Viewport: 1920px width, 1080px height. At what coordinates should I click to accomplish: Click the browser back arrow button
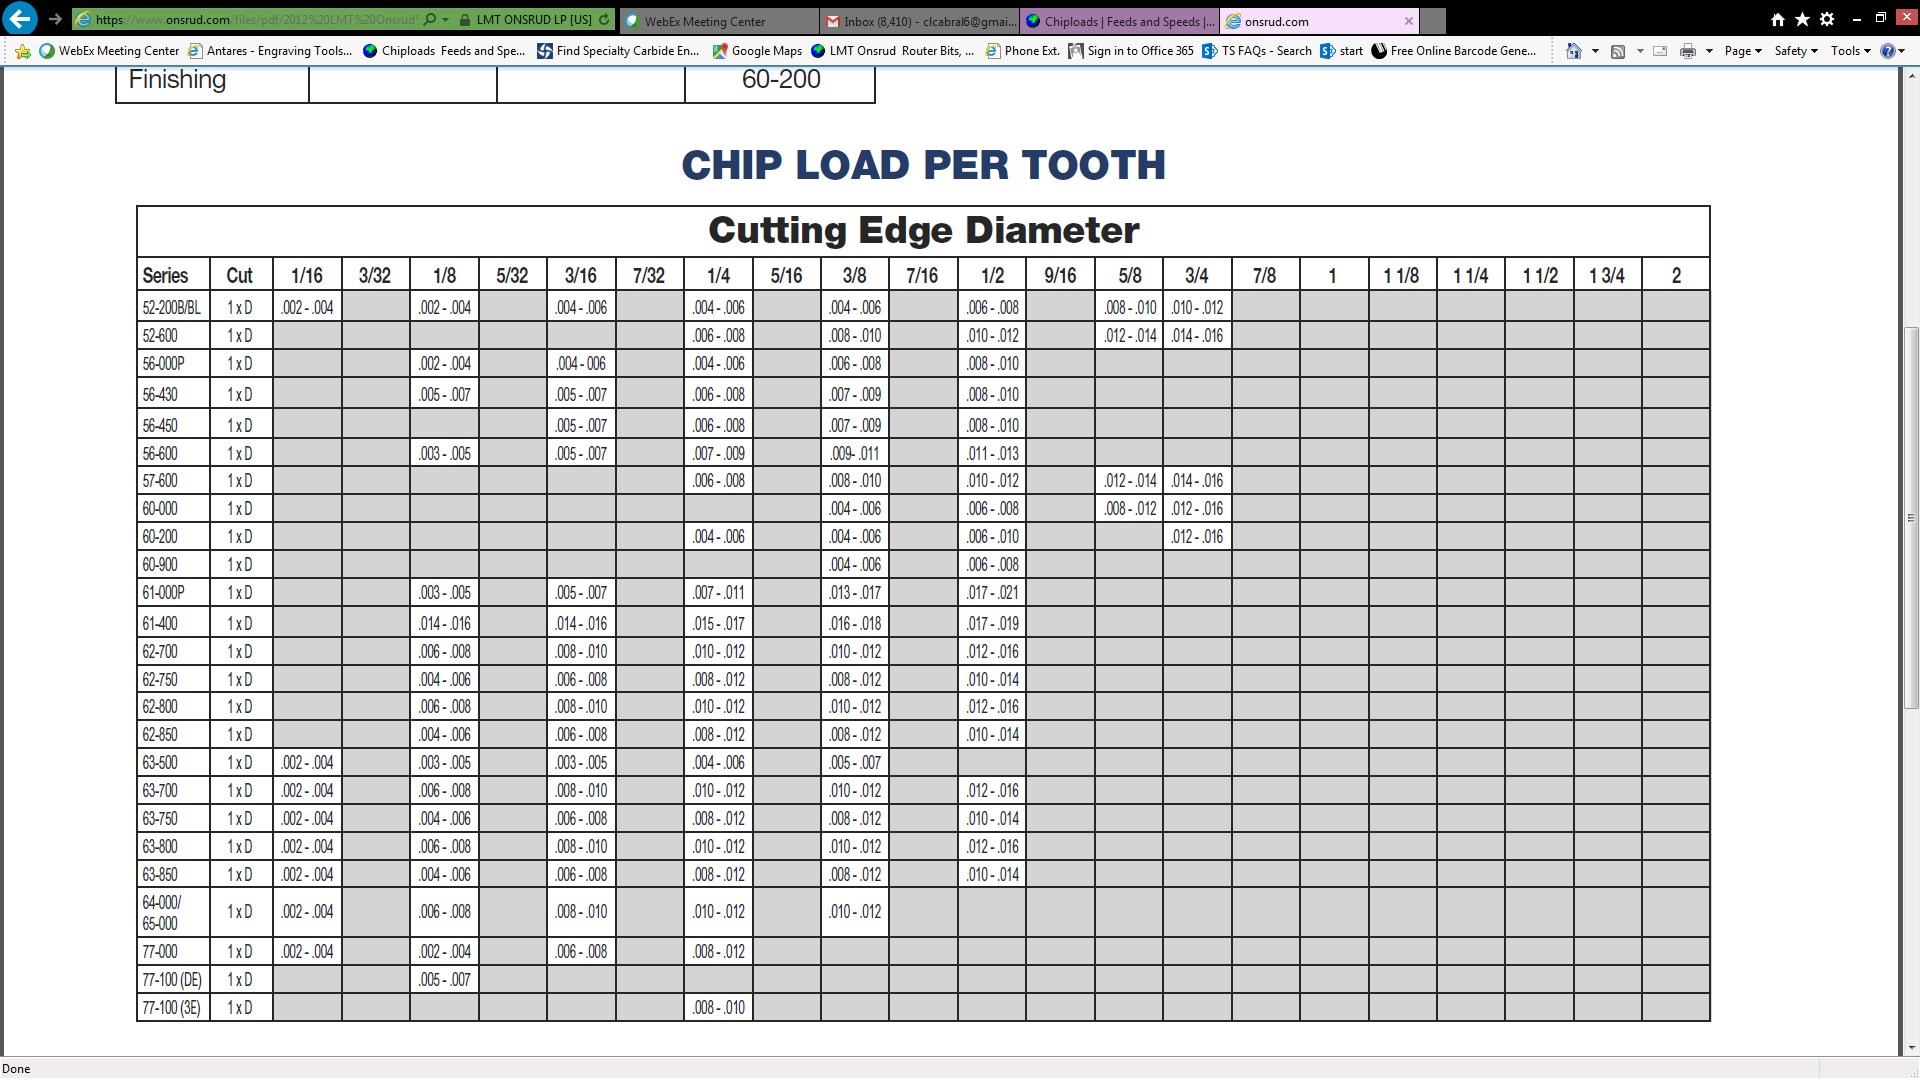pos(20,18)
